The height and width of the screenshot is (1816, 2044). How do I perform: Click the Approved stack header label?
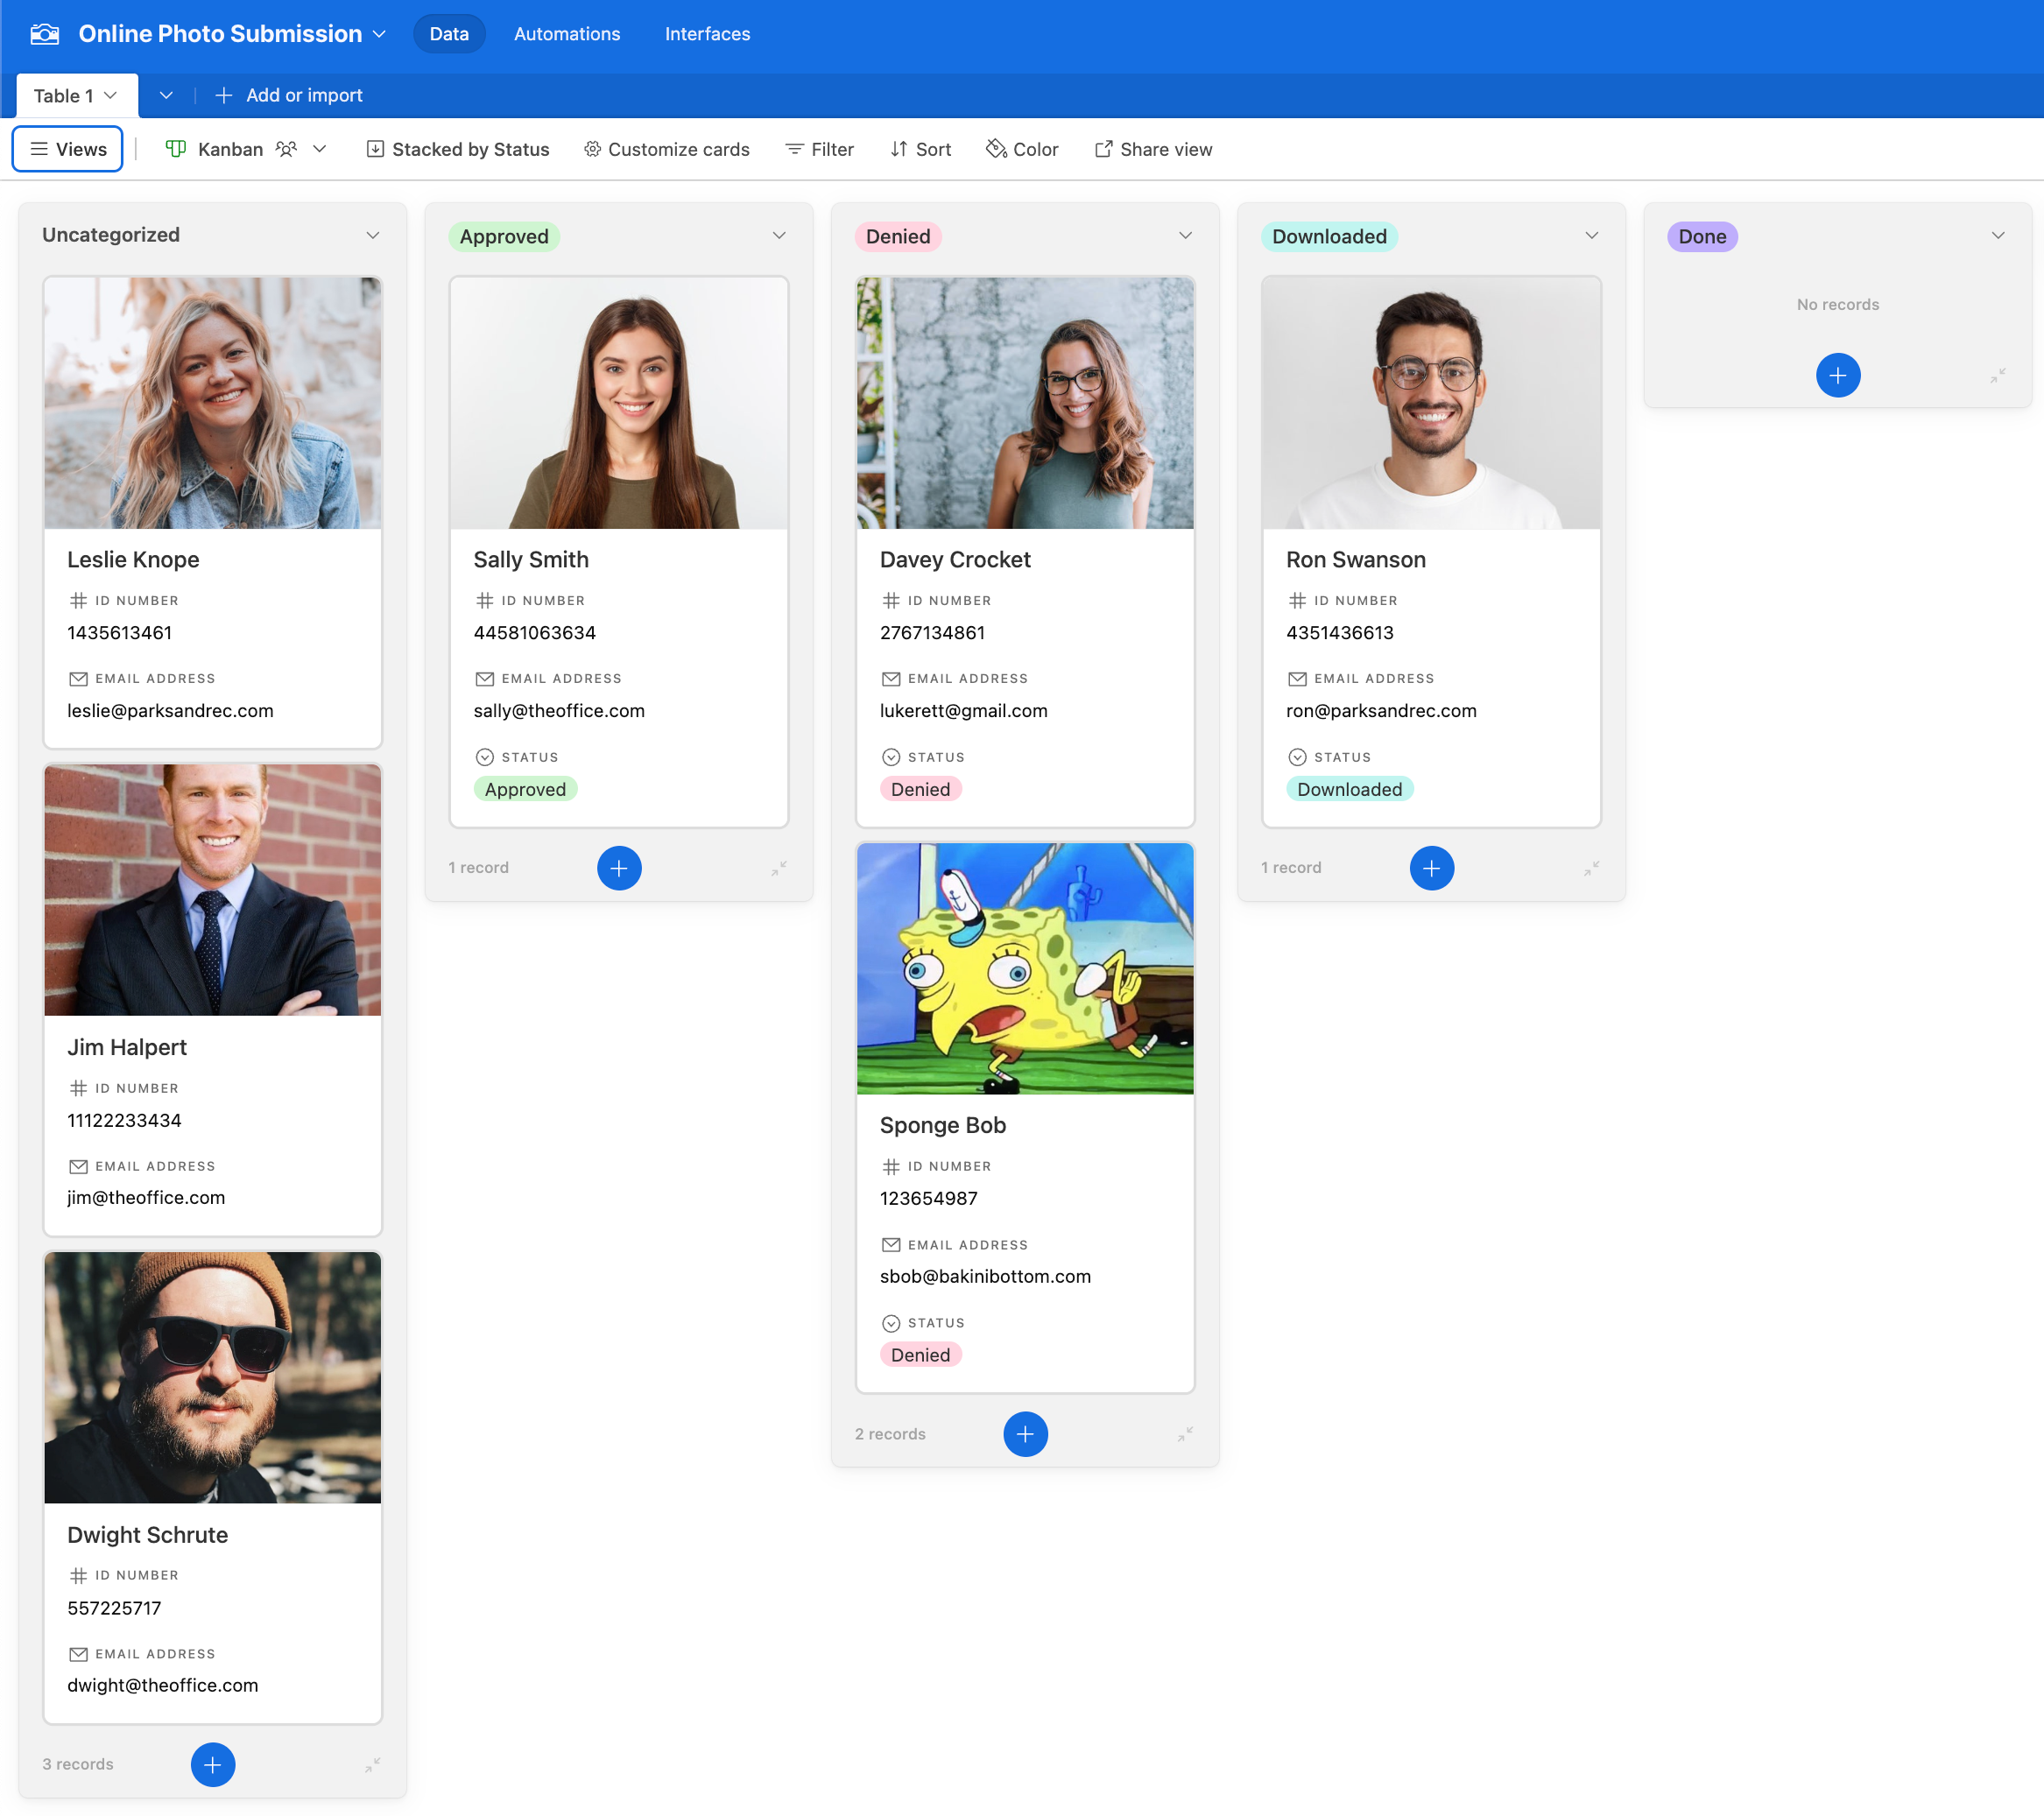click(504, 236)
